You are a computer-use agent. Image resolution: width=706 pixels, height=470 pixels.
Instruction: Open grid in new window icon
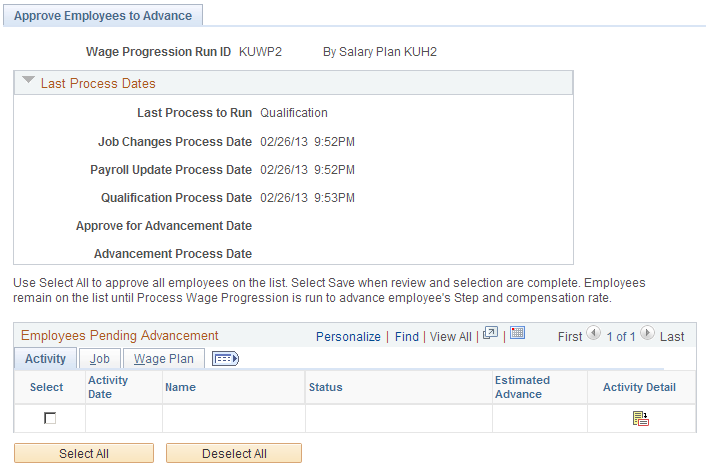(x=490, y=334)
